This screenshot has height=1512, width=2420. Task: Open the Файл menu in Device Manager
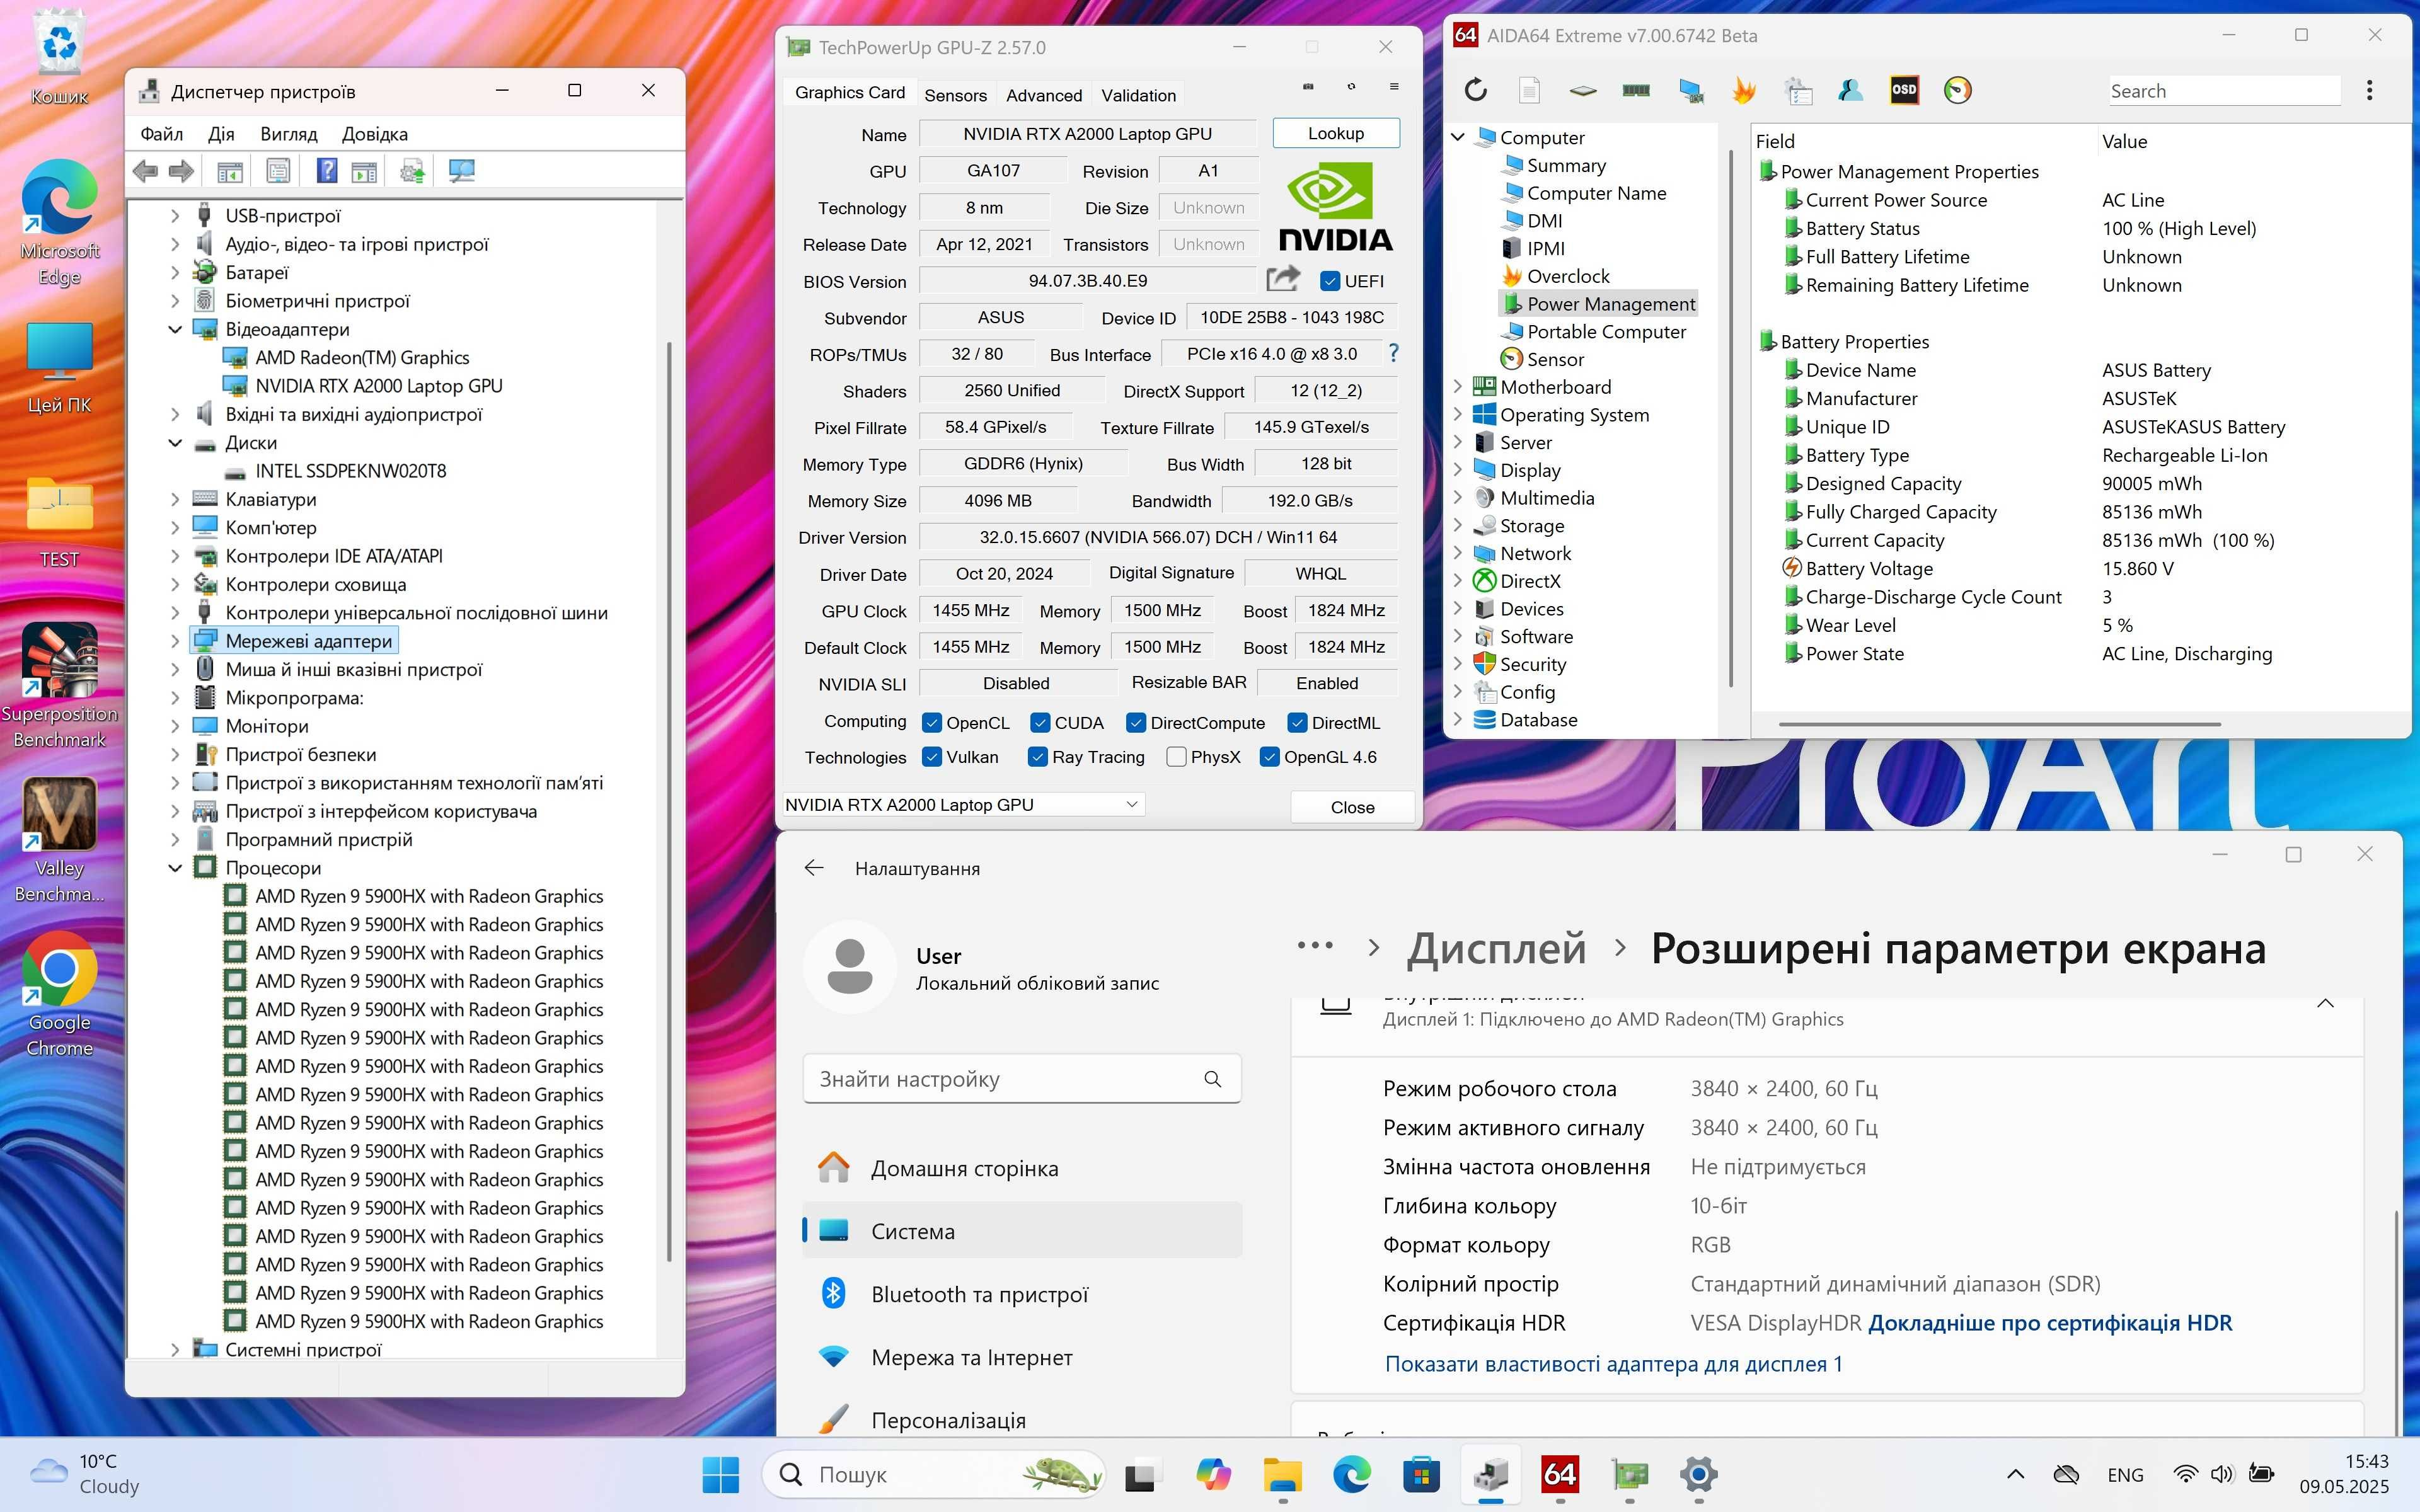tap(161, 134)
